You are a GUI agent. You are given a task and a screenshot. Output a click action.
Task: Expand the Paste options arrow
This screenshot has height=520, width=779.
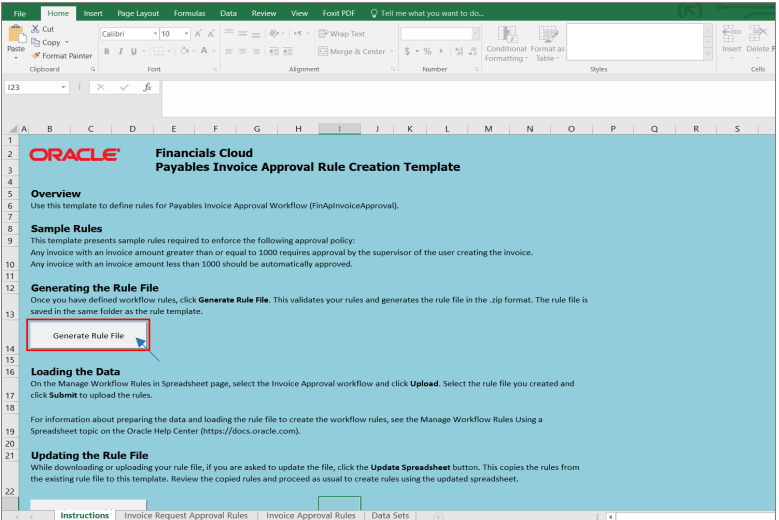16,58
